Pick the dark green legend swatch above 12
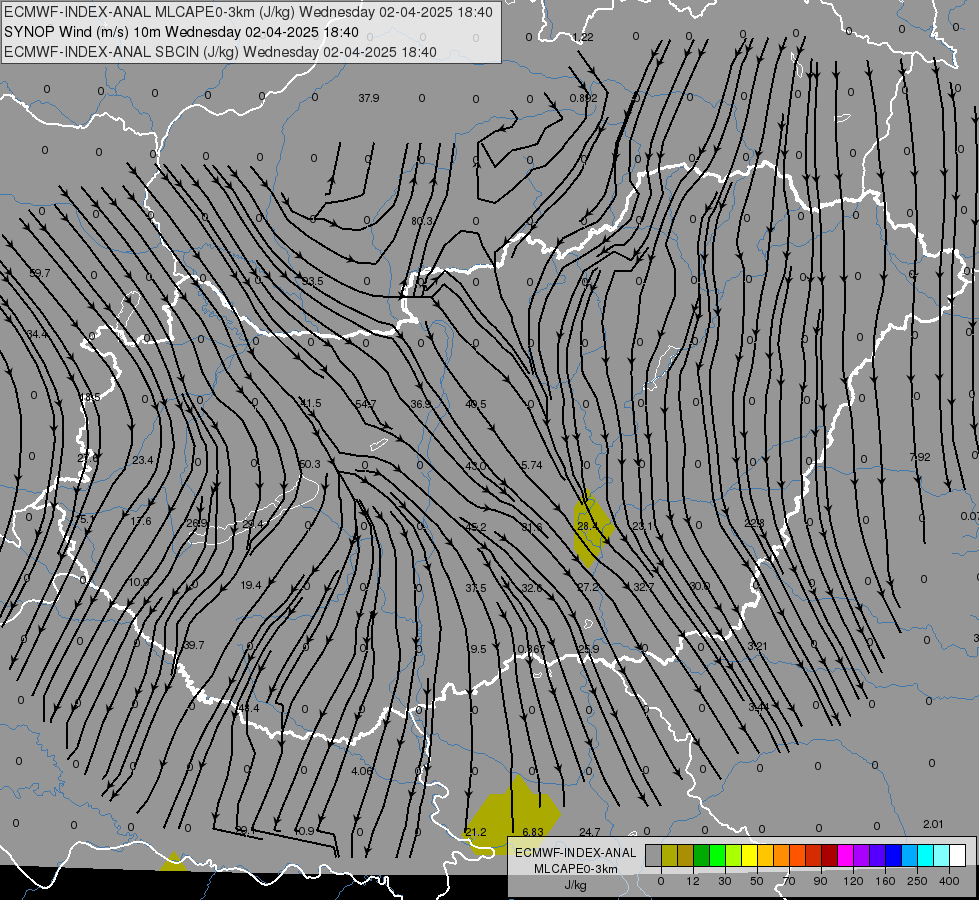Image resolution: width=979 pixels, height=900 pixels. tap(702, 856)
